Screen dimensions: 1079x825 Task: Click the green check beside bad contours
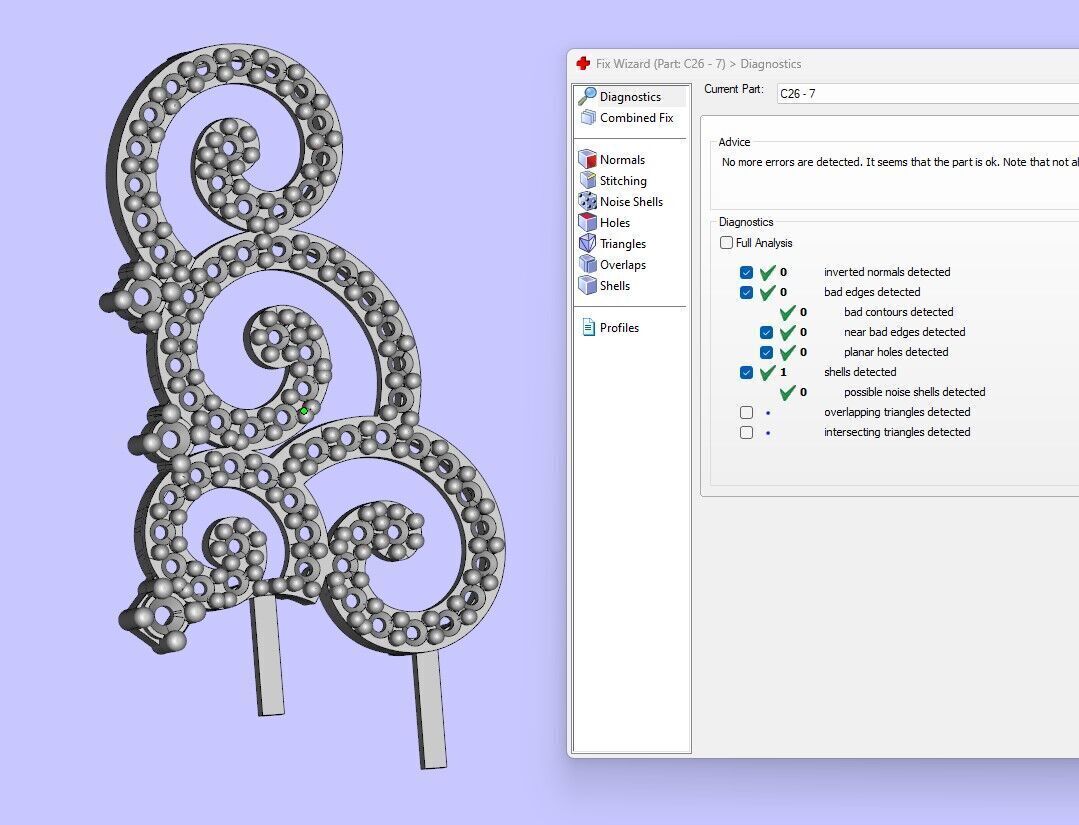click(x=787, y=312)
